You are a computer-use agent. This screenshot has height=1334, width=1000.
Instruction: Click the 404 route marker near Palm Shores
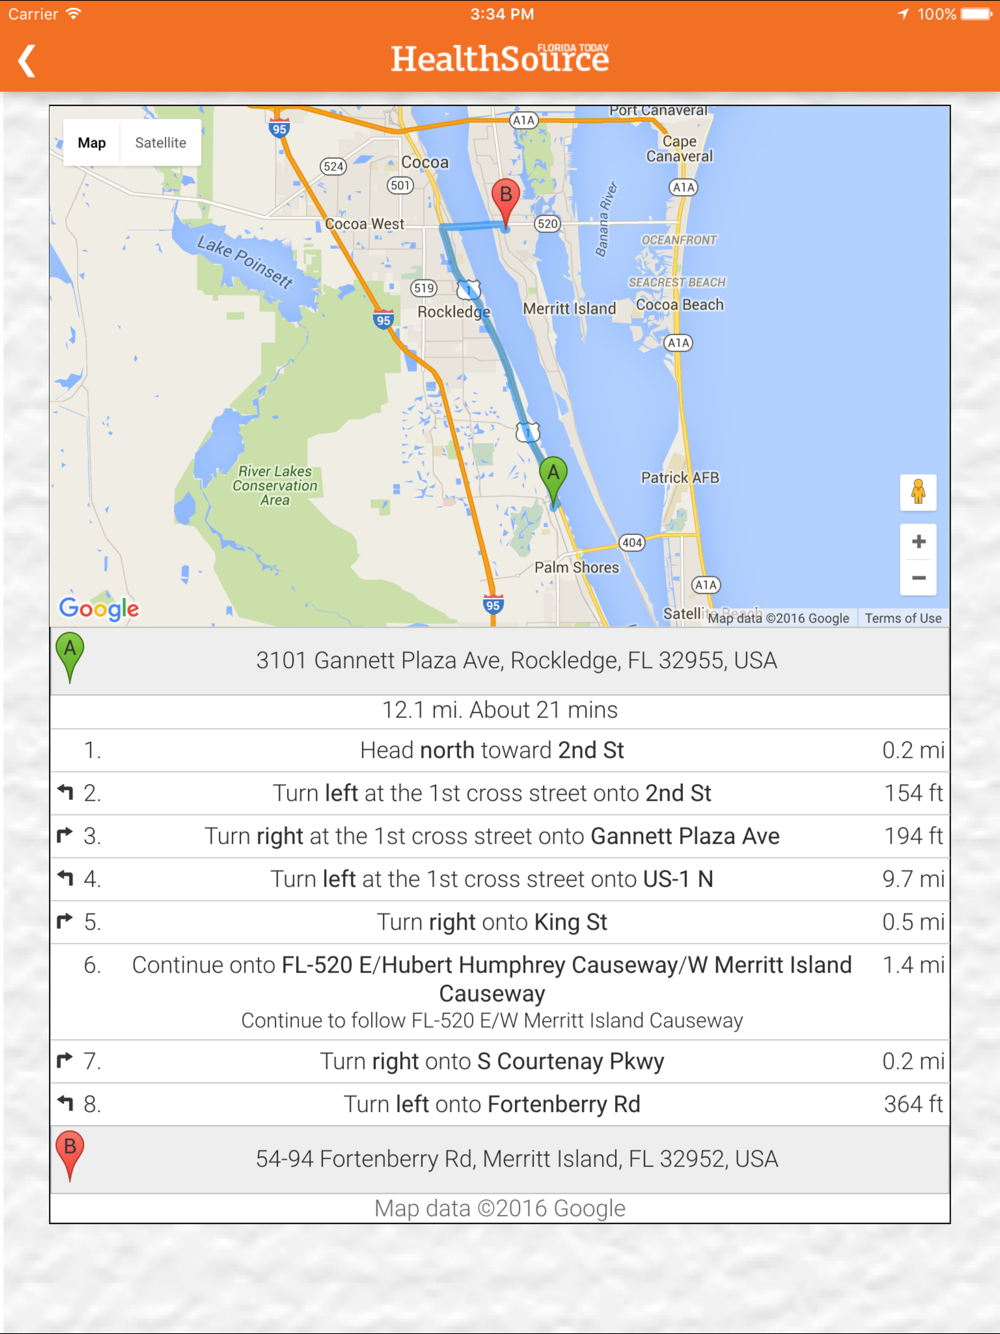pyautogui.click(x=632, y=543)
